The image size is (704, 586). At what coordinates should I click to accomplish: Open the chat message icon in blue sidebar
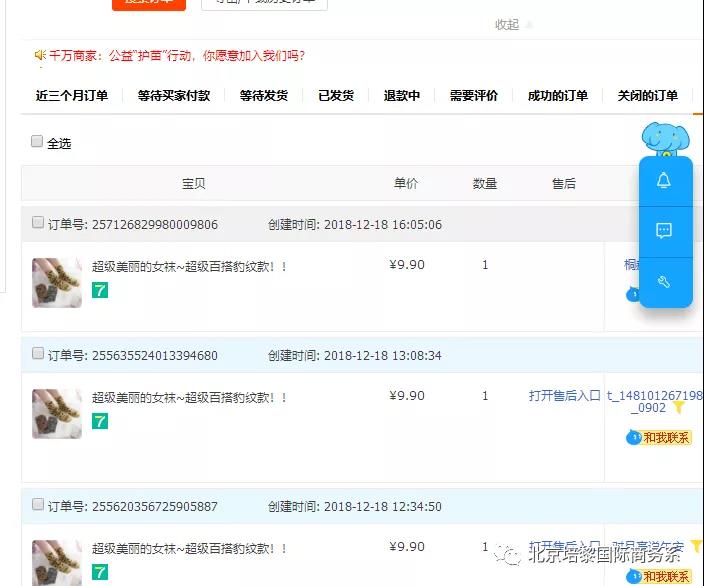coord(663,231)
